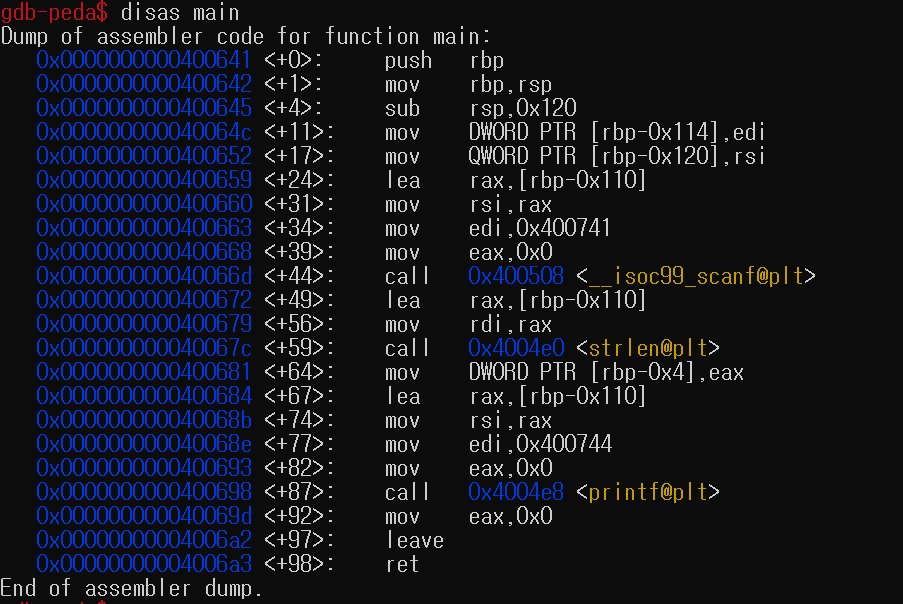Click the strlen@plt function name

[648, 348]
